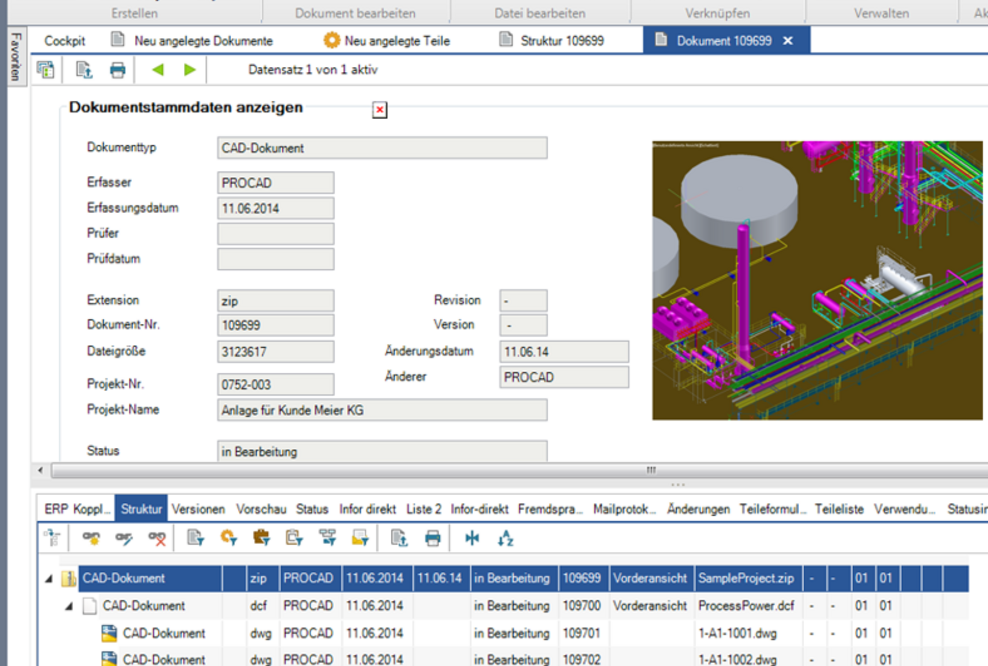Close the Dokumentstammdaten anzeigen form with red X
Viewport: 988px width, 666px height.
click(379, 110)
